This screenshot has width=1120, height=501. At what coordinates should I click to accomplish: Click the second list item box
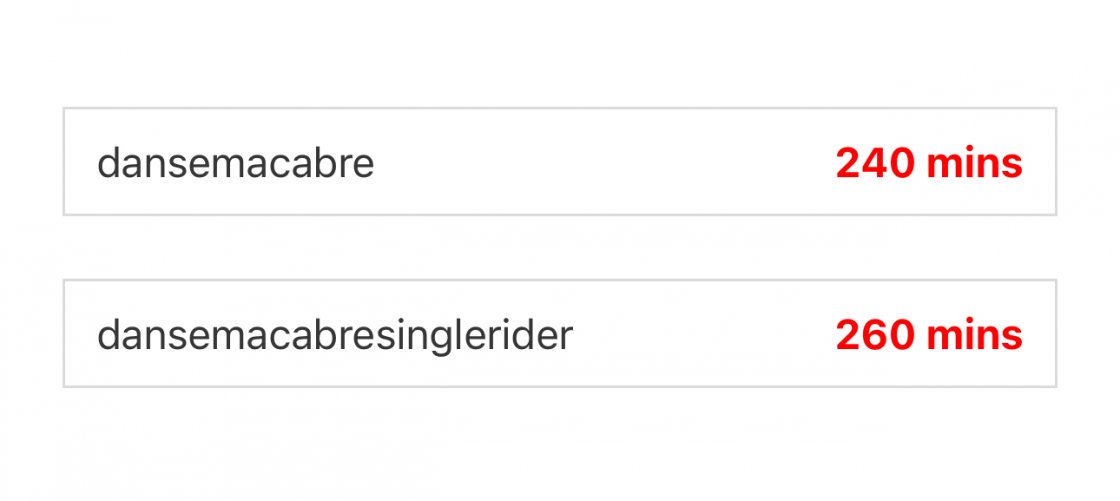point(559,333)
